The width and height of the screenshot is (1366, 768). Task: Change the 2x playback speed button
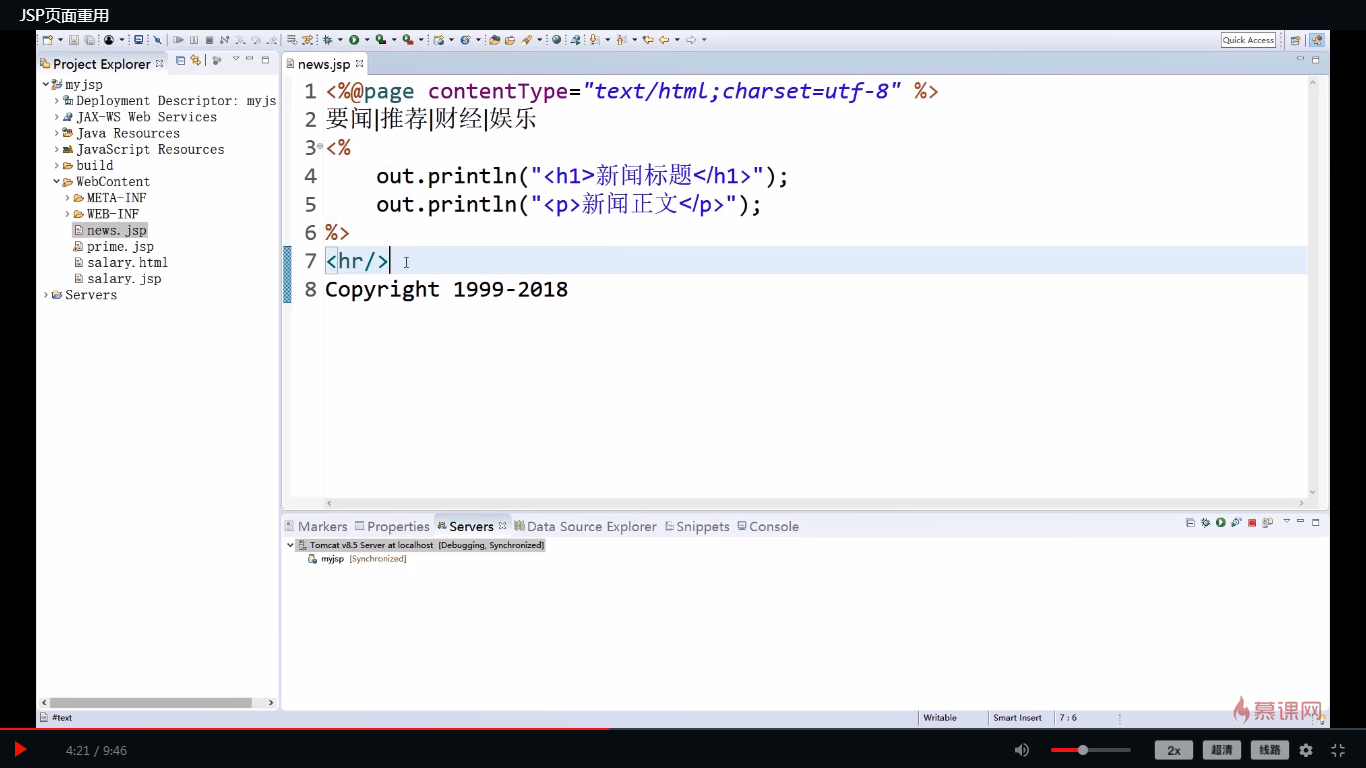click(1174, 750)
